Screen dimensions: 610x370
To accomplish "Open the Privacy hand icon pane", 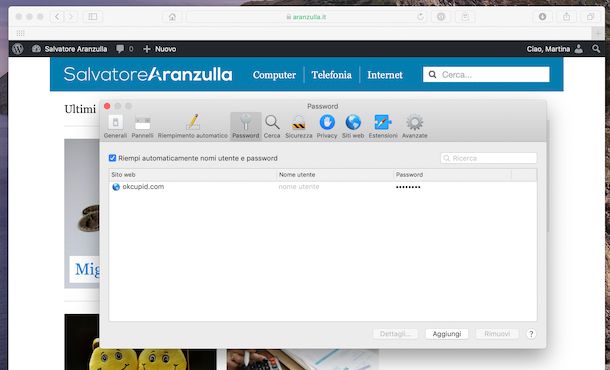I will 327,126.
